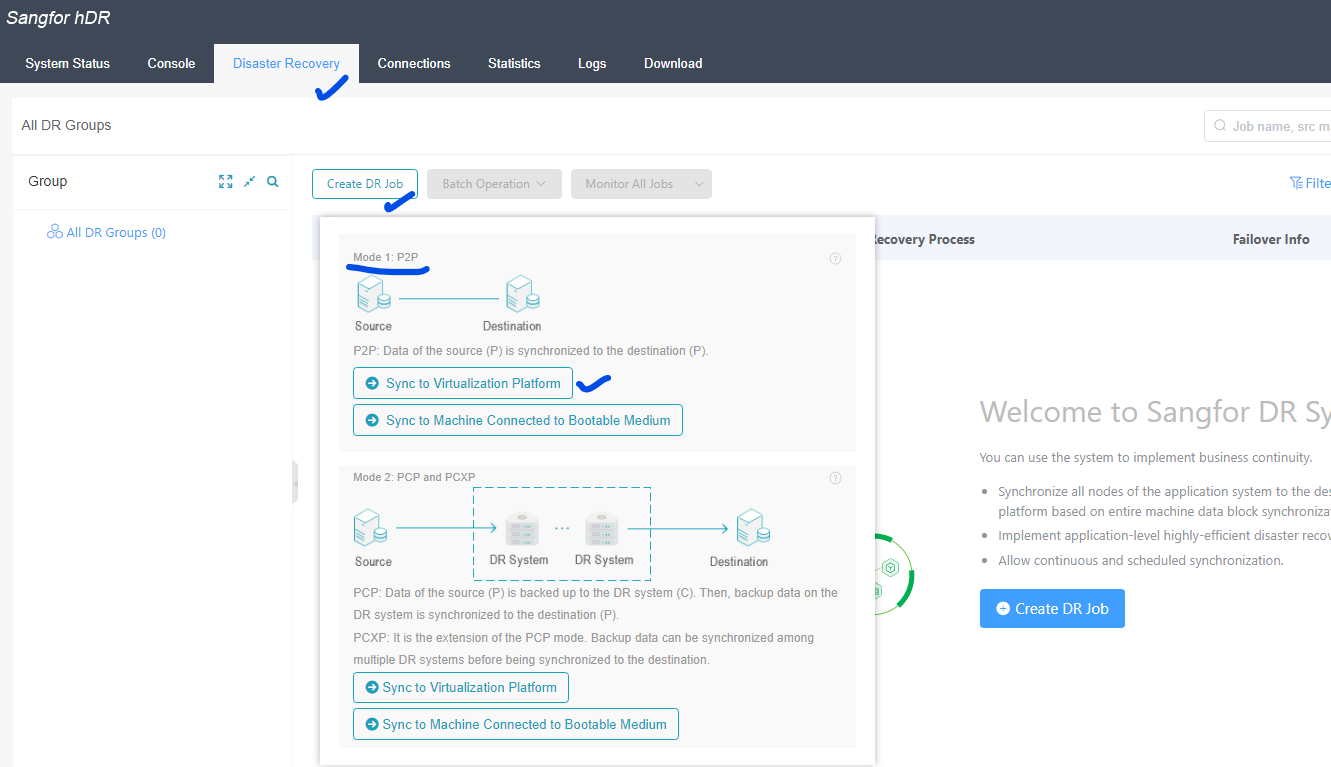Click the Filter funnel icon

click(x=1296, y=183)
